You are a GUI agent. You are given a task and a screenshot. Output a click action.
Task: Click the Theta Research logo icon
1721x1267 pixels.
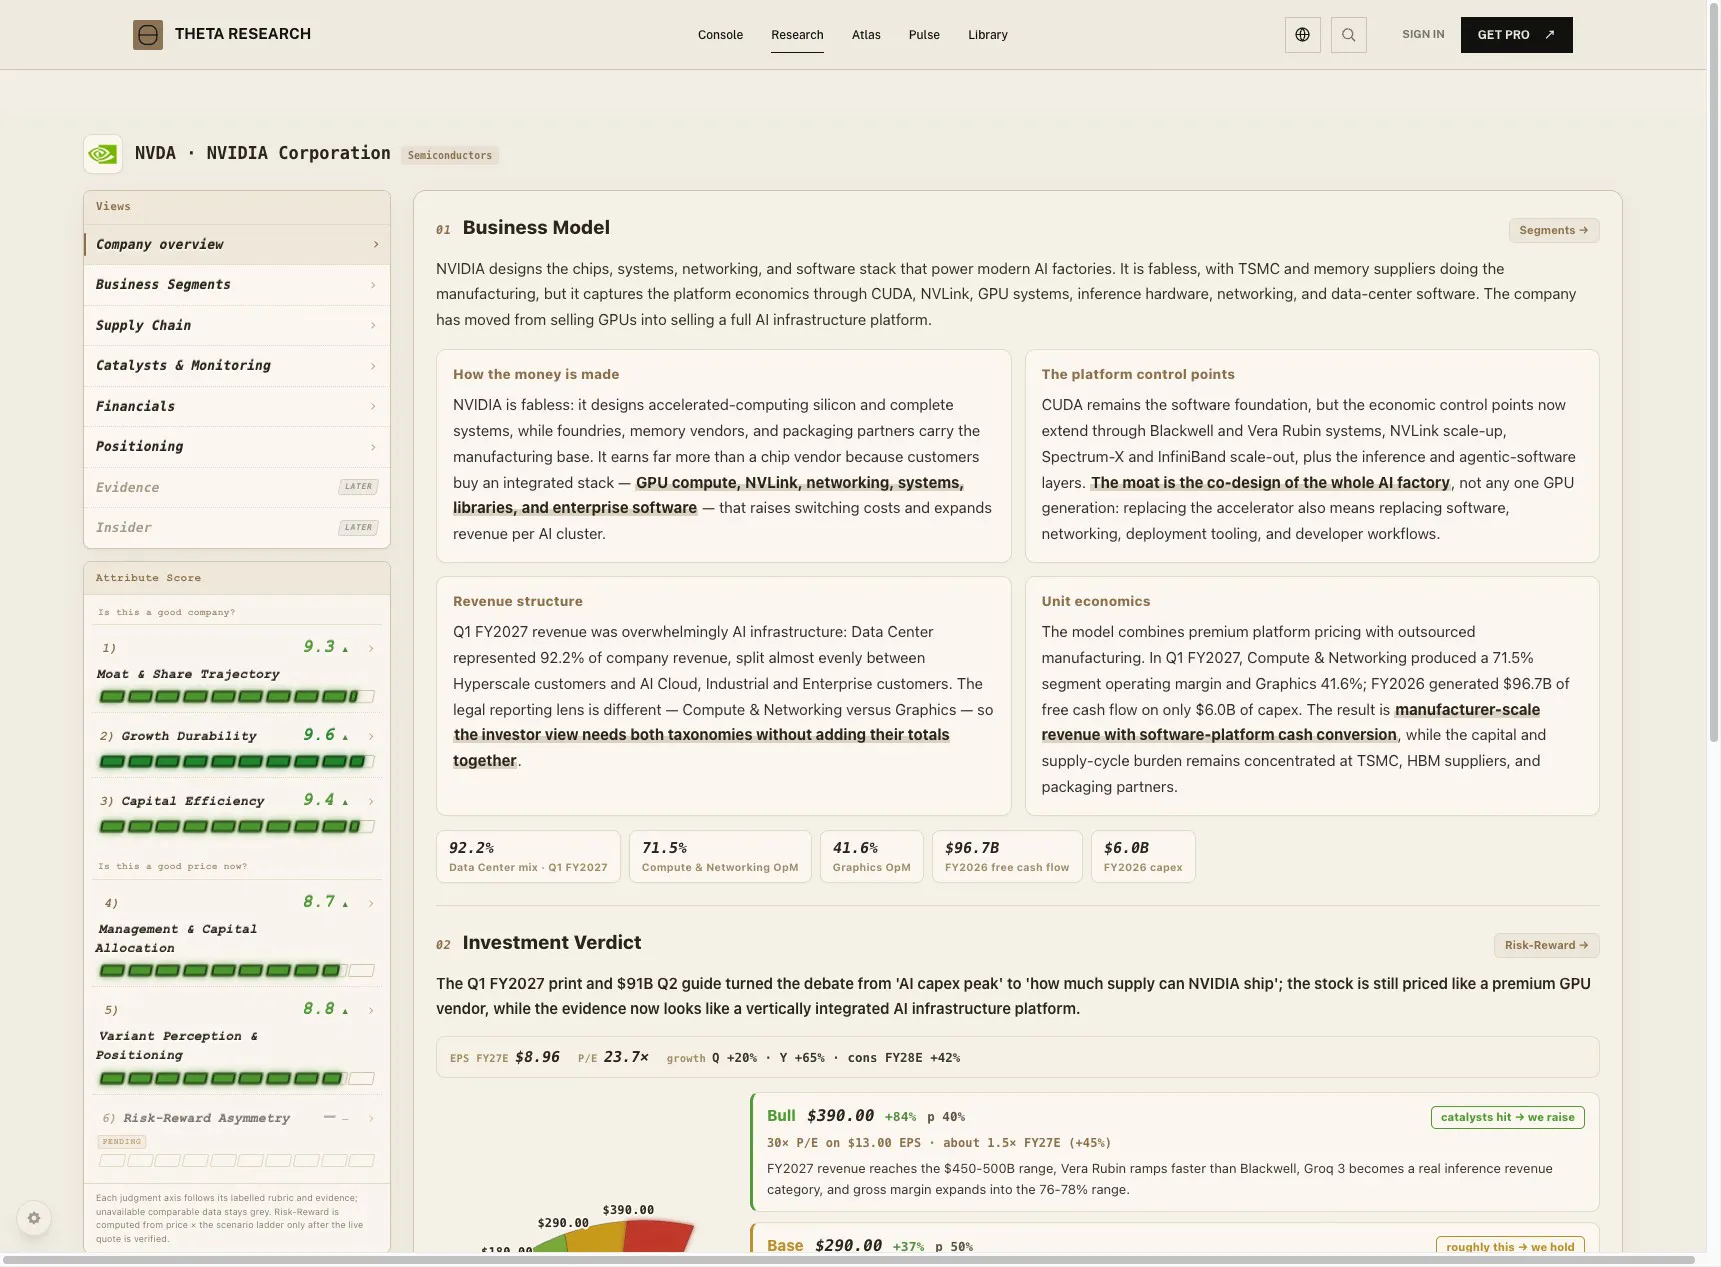click(x=148, y=35)
